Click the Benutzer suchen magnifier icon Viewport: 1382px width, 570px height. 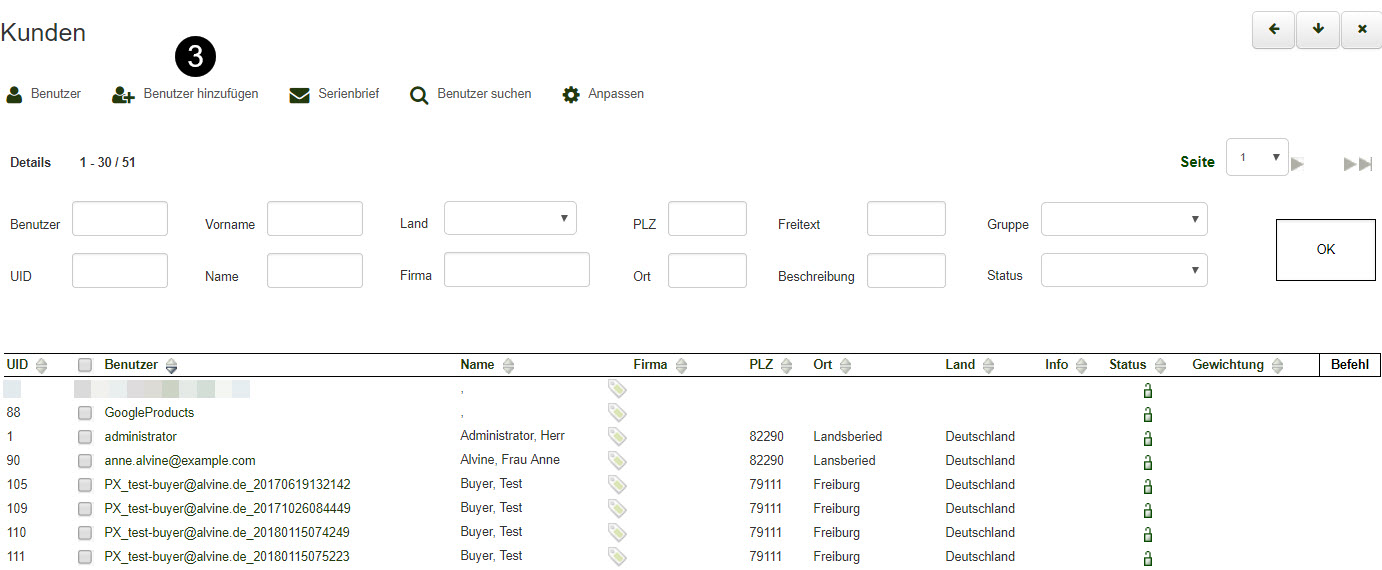(419, 95)
